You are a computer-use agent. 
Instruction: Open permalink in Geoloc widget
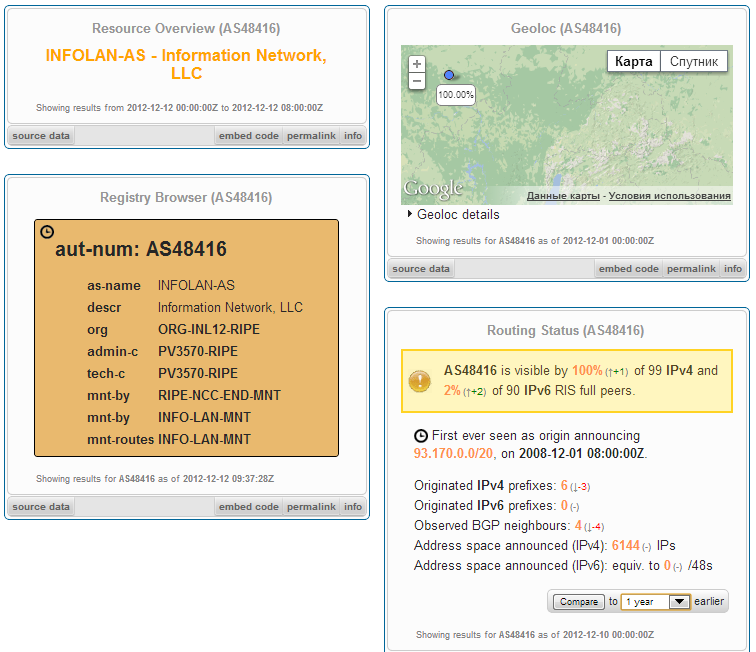point(691,269)
